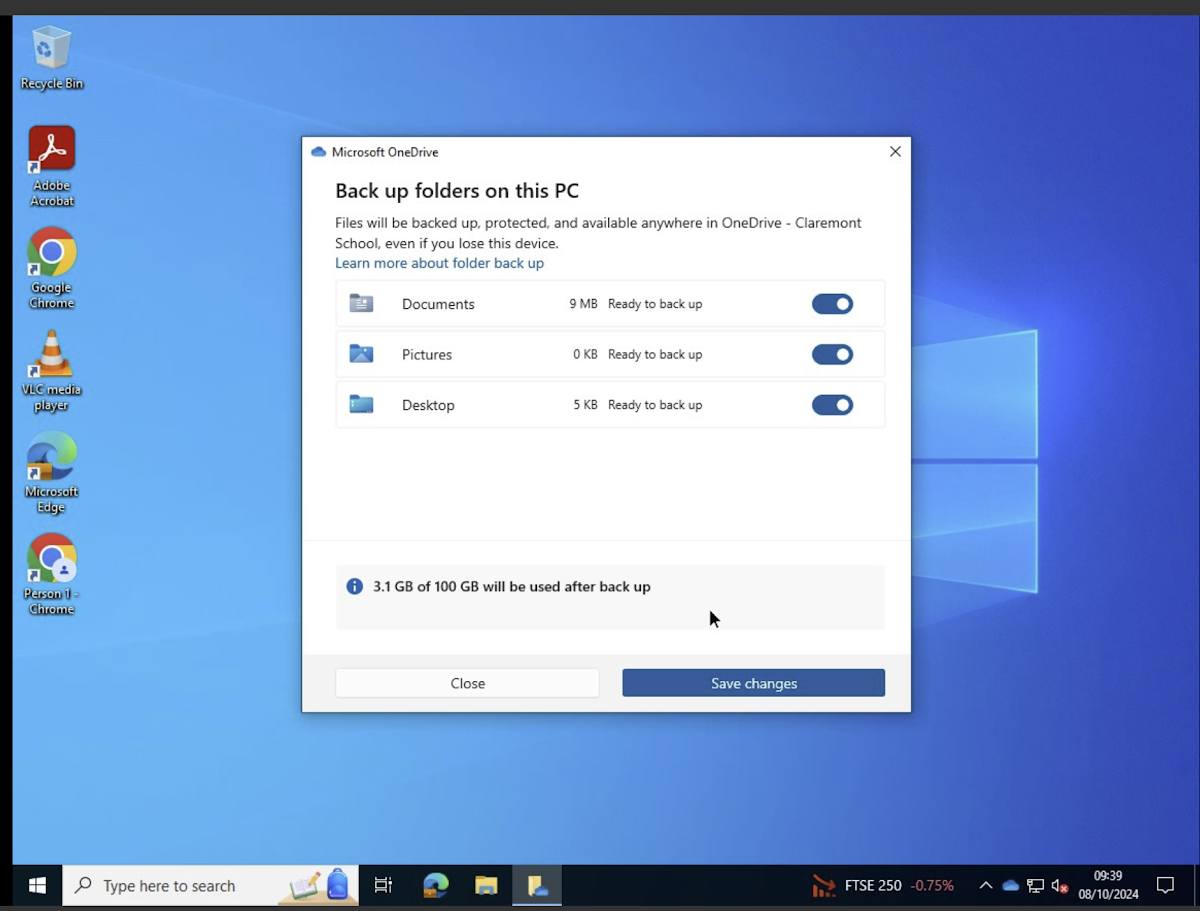Open the Recycle Bin desktop icon
Viewport: 1200px width, 911px height.
[x=52, y=58]
